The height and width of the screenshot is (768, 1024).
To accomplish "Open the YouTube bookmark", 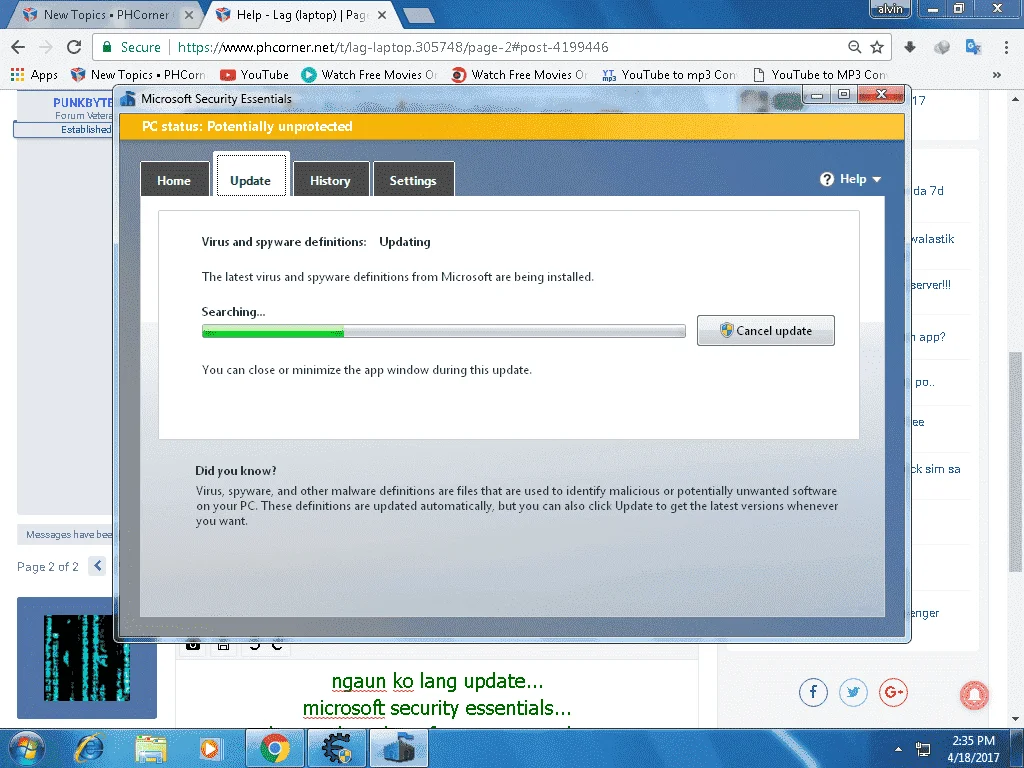I will tap(255, 74).
